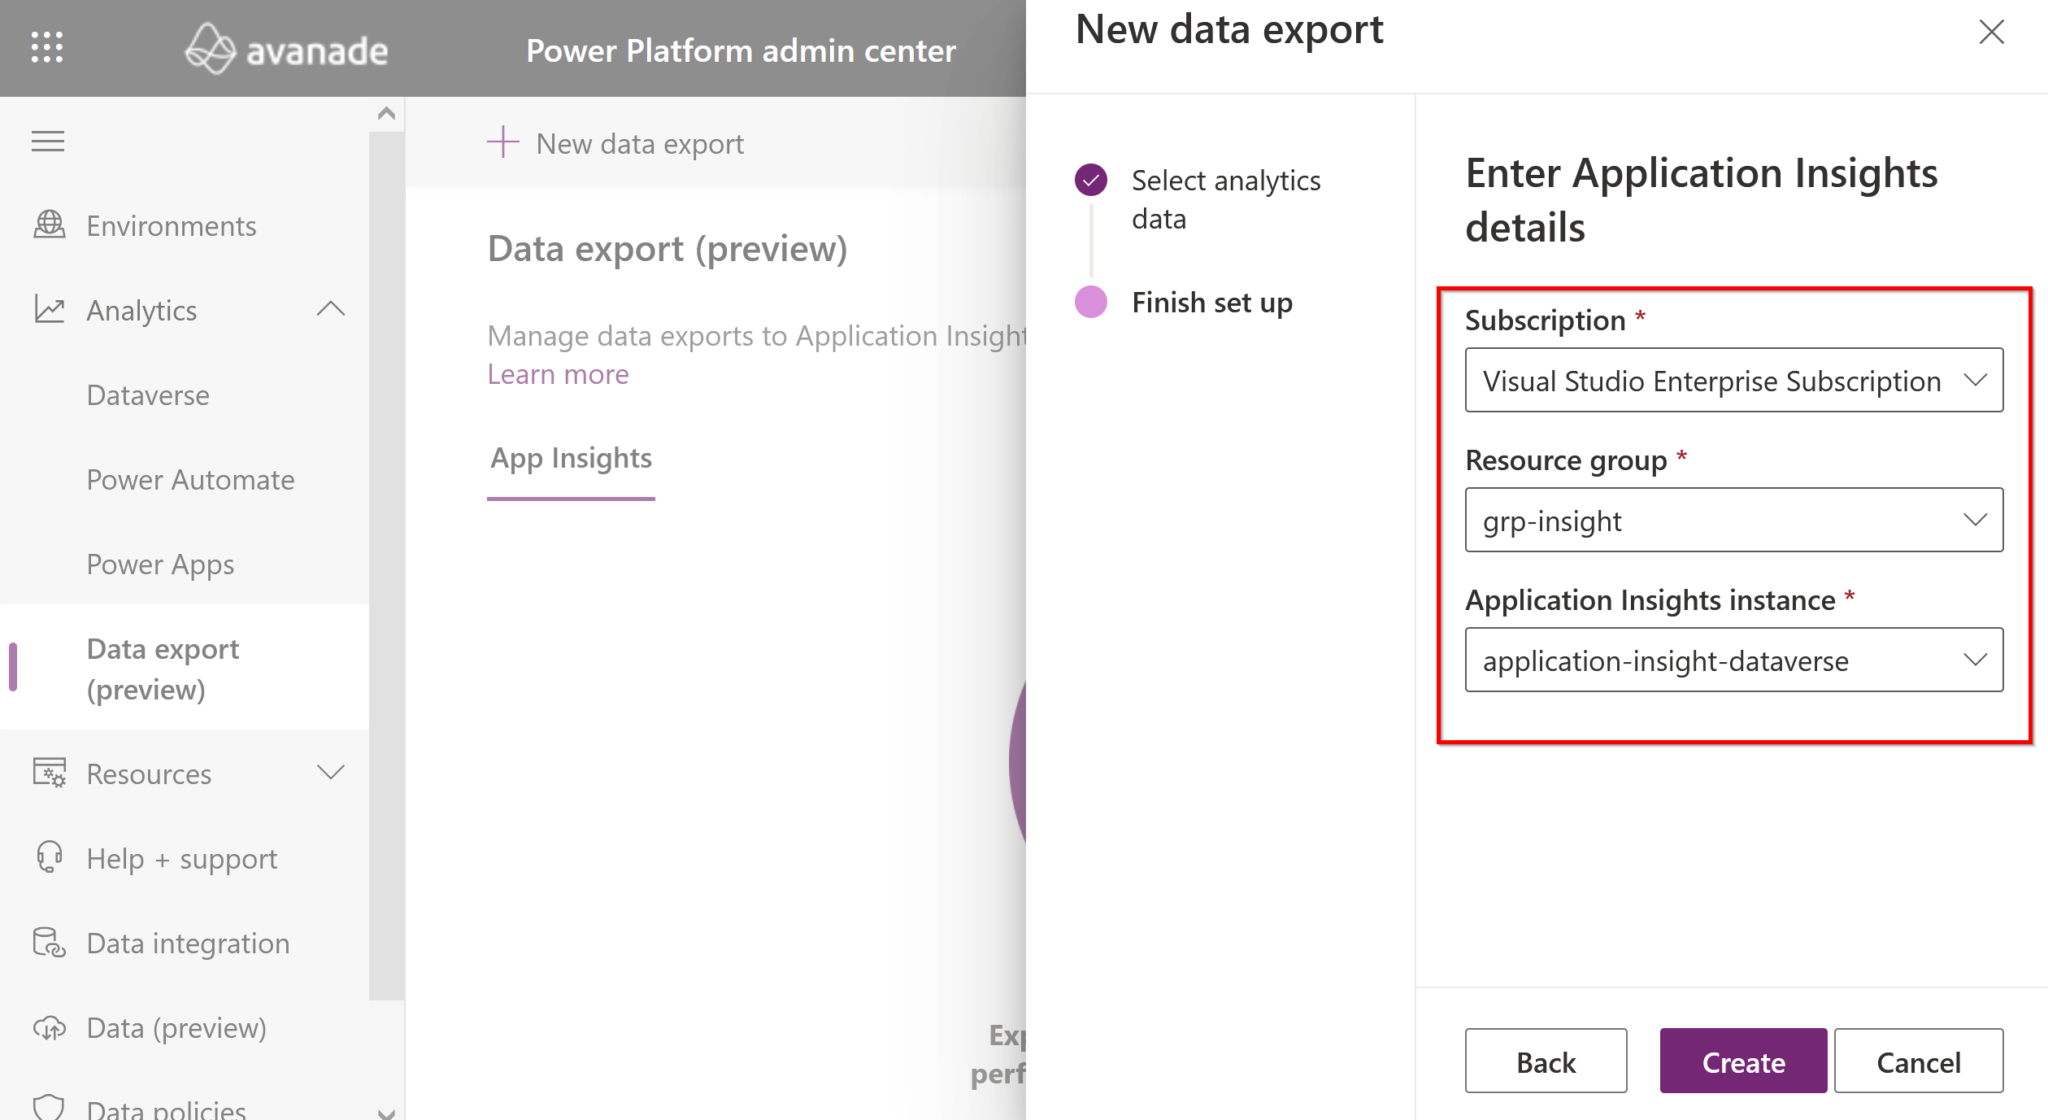Expand the Resources section in sidebar

point(331,771)
